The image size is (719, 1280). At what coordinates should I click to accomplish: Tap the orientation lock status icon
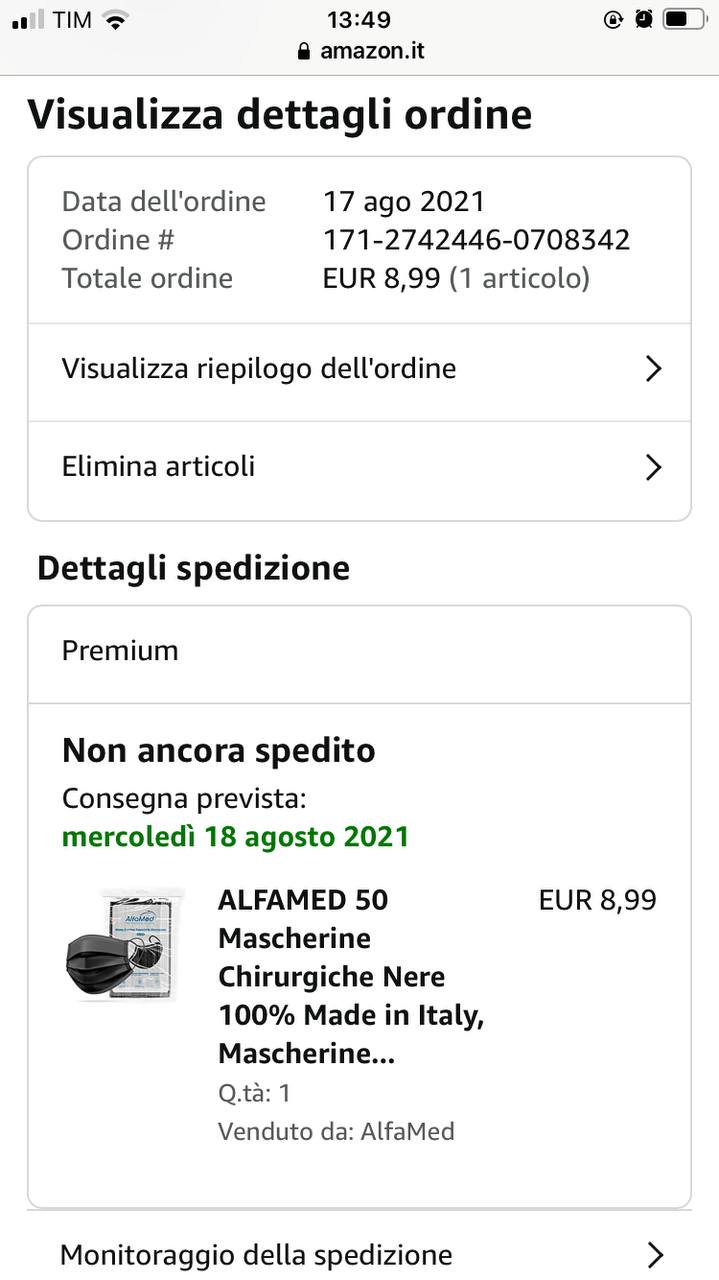pyautogui.click(x=614, y=19)
